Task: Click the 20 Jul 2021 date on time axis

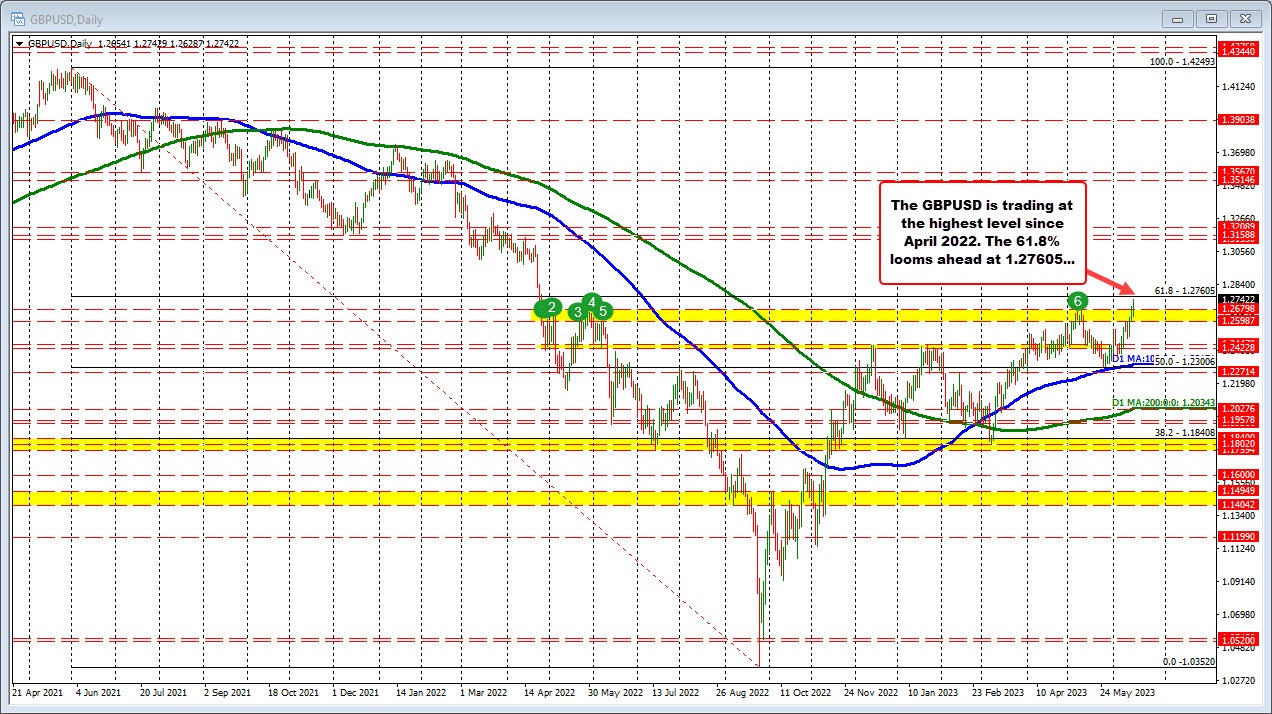Action: tap(163, 691)
